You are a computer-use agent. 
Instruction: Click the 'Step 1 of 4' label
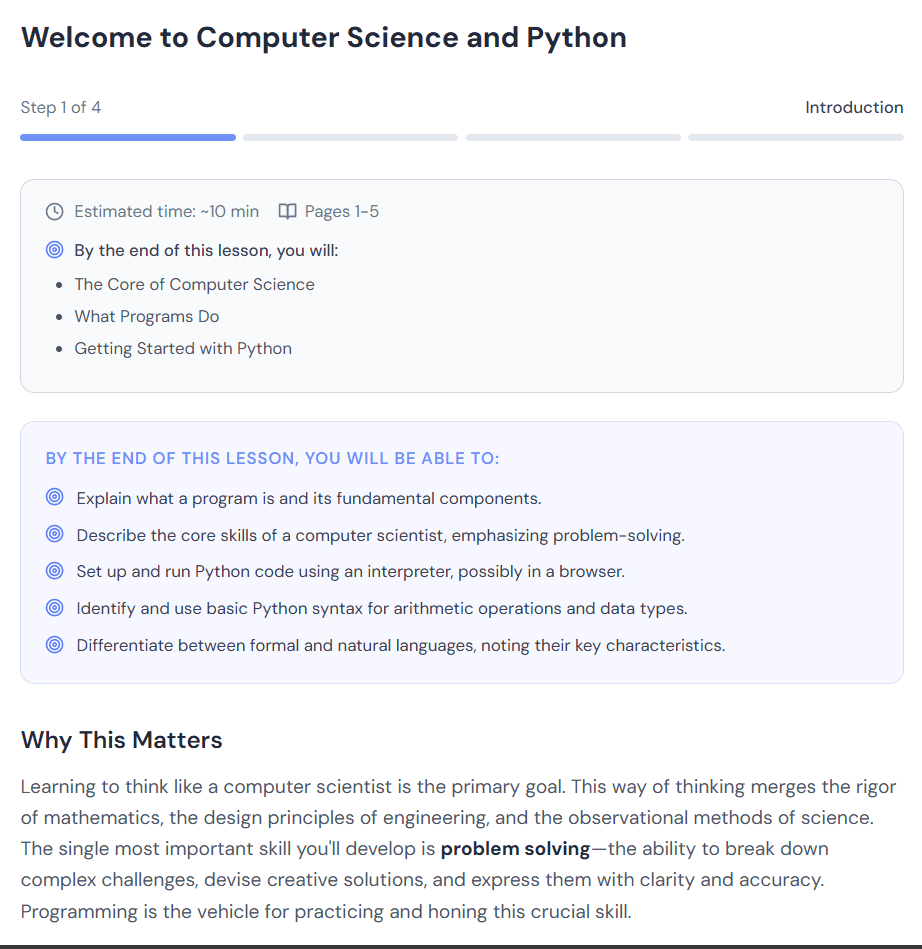[61, 107]
